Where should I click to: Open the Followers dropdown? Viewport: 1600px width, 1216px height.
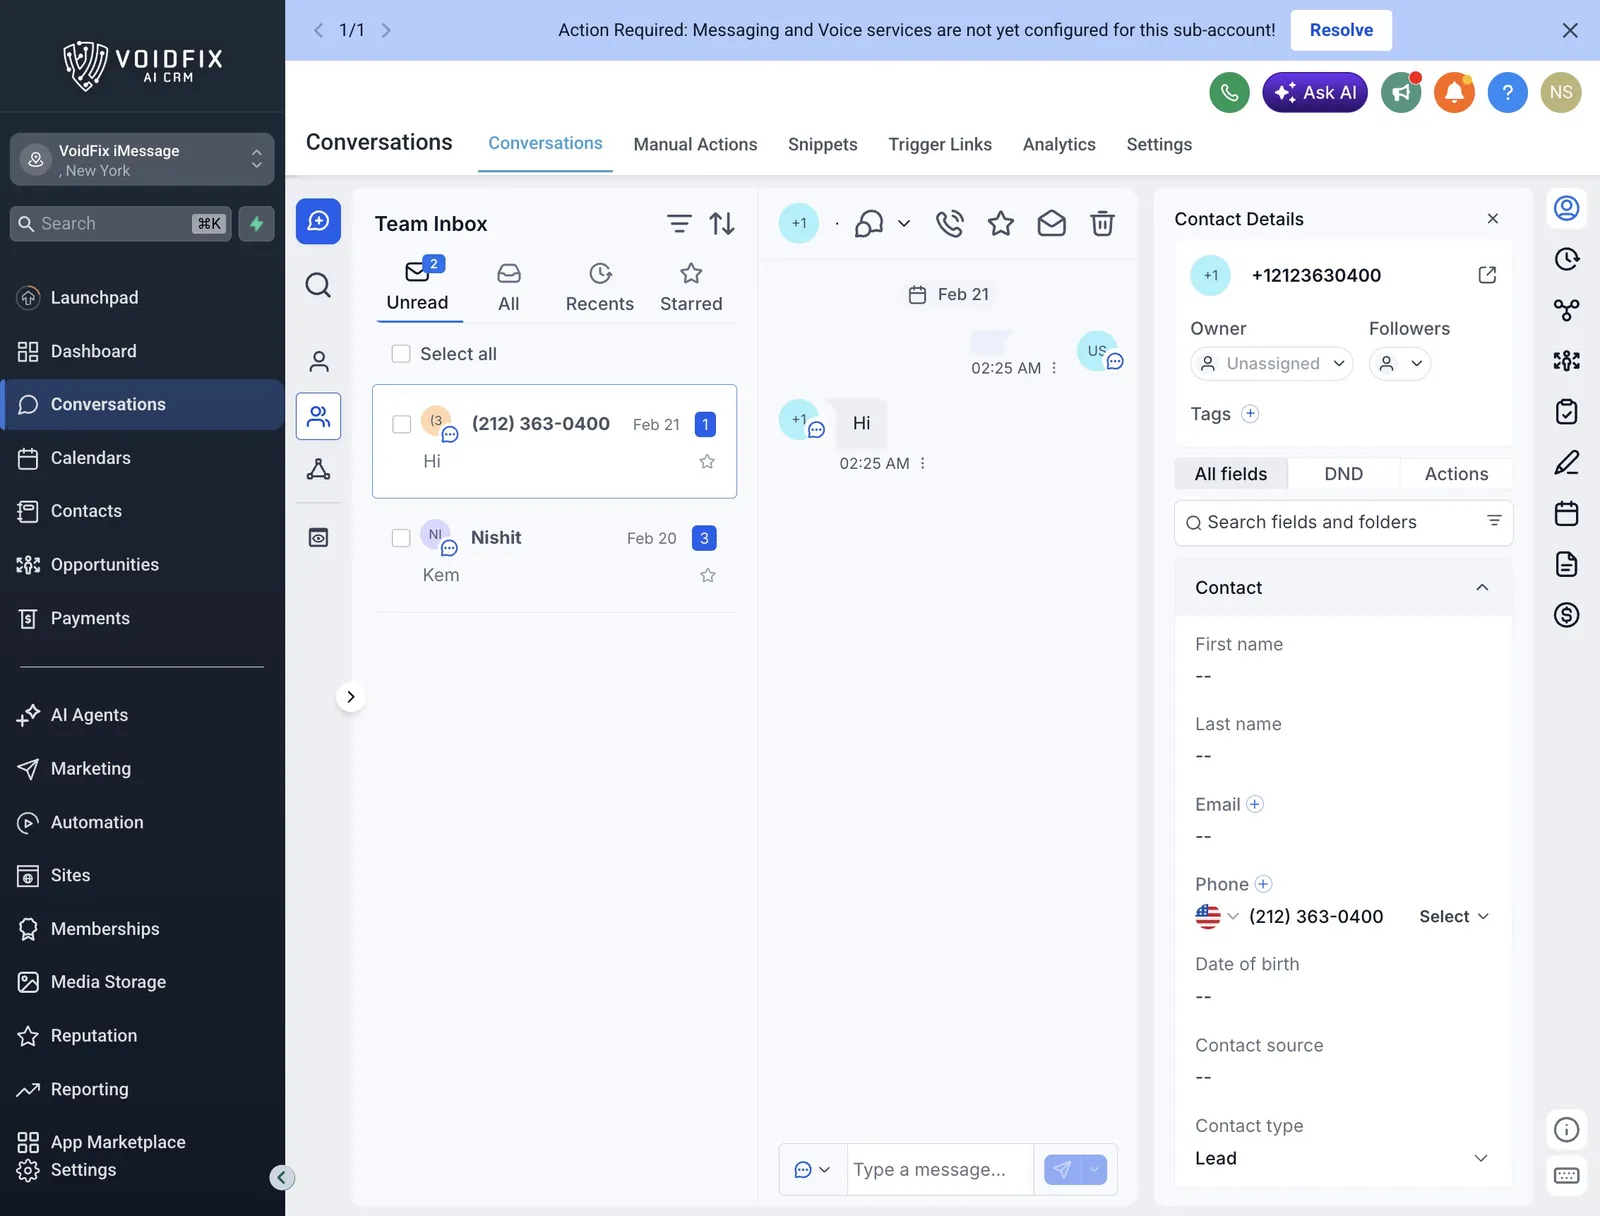(x=1400, y=364)
